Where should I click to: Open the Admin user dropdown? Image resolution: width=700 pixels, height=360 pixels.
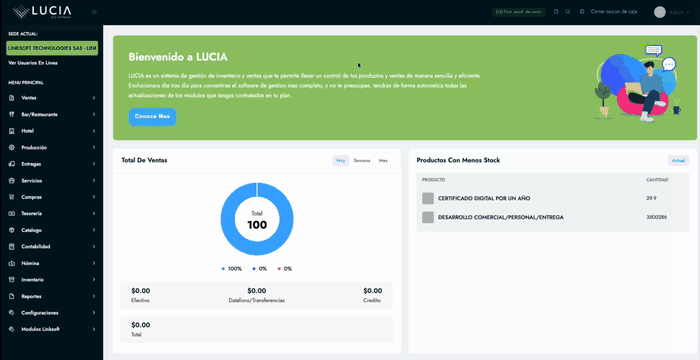point(679,13)
